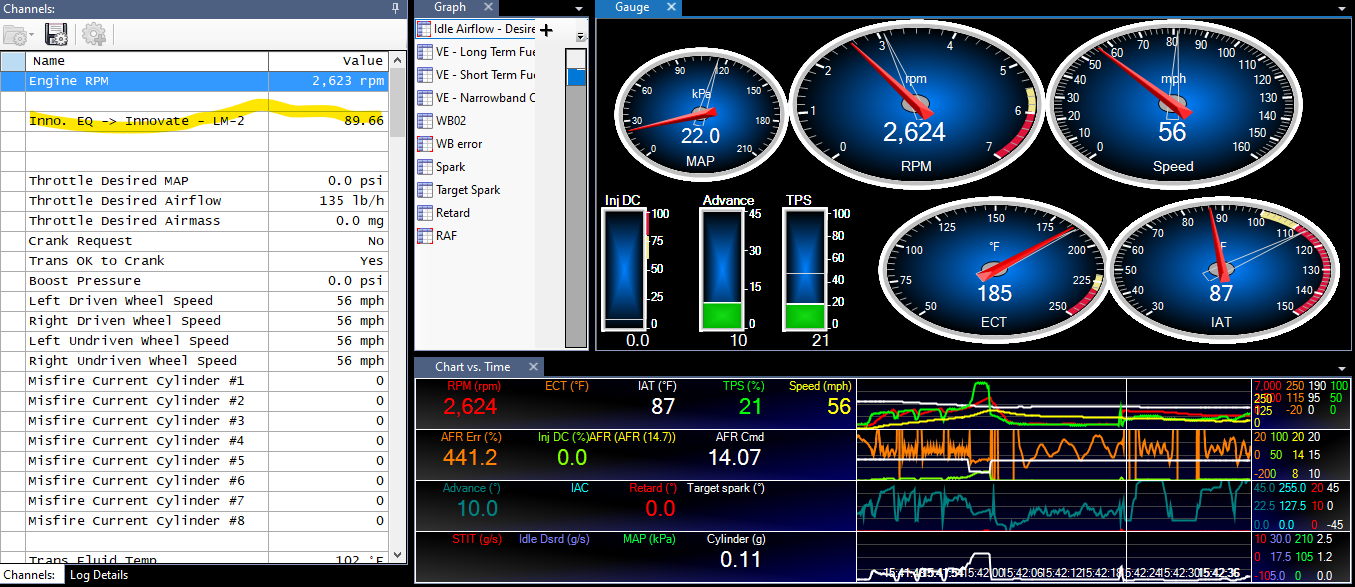Switch to the Graph tab
The height and width of the screenshot is (587, 1355).
(x=449, y=7)
